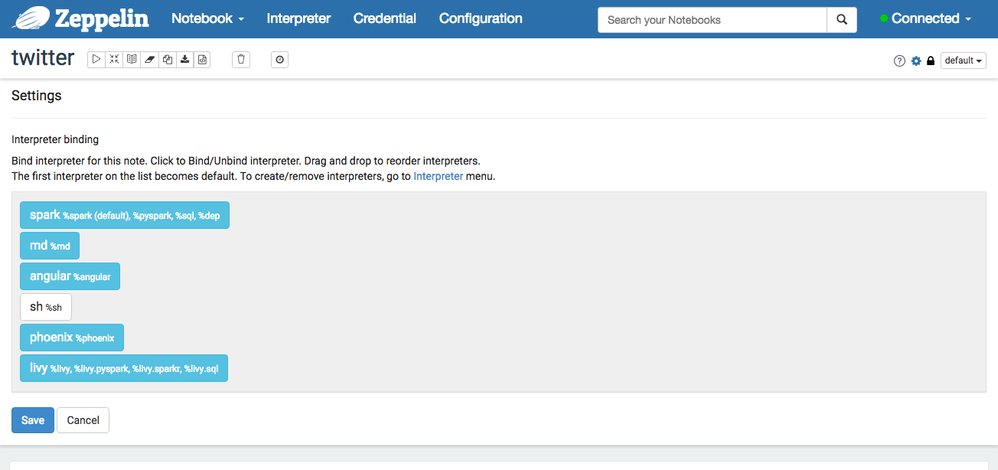Go to the Interpreter menu
This screenshot has width=998, height=470.
299,18
